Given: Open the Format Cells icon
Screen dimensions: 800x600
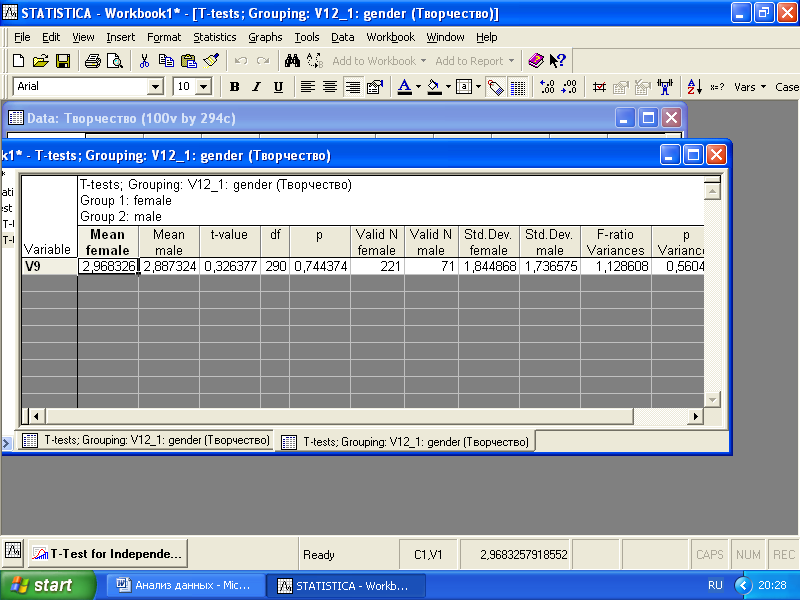Looking at the screenshot, I should (x=375, y=87).
